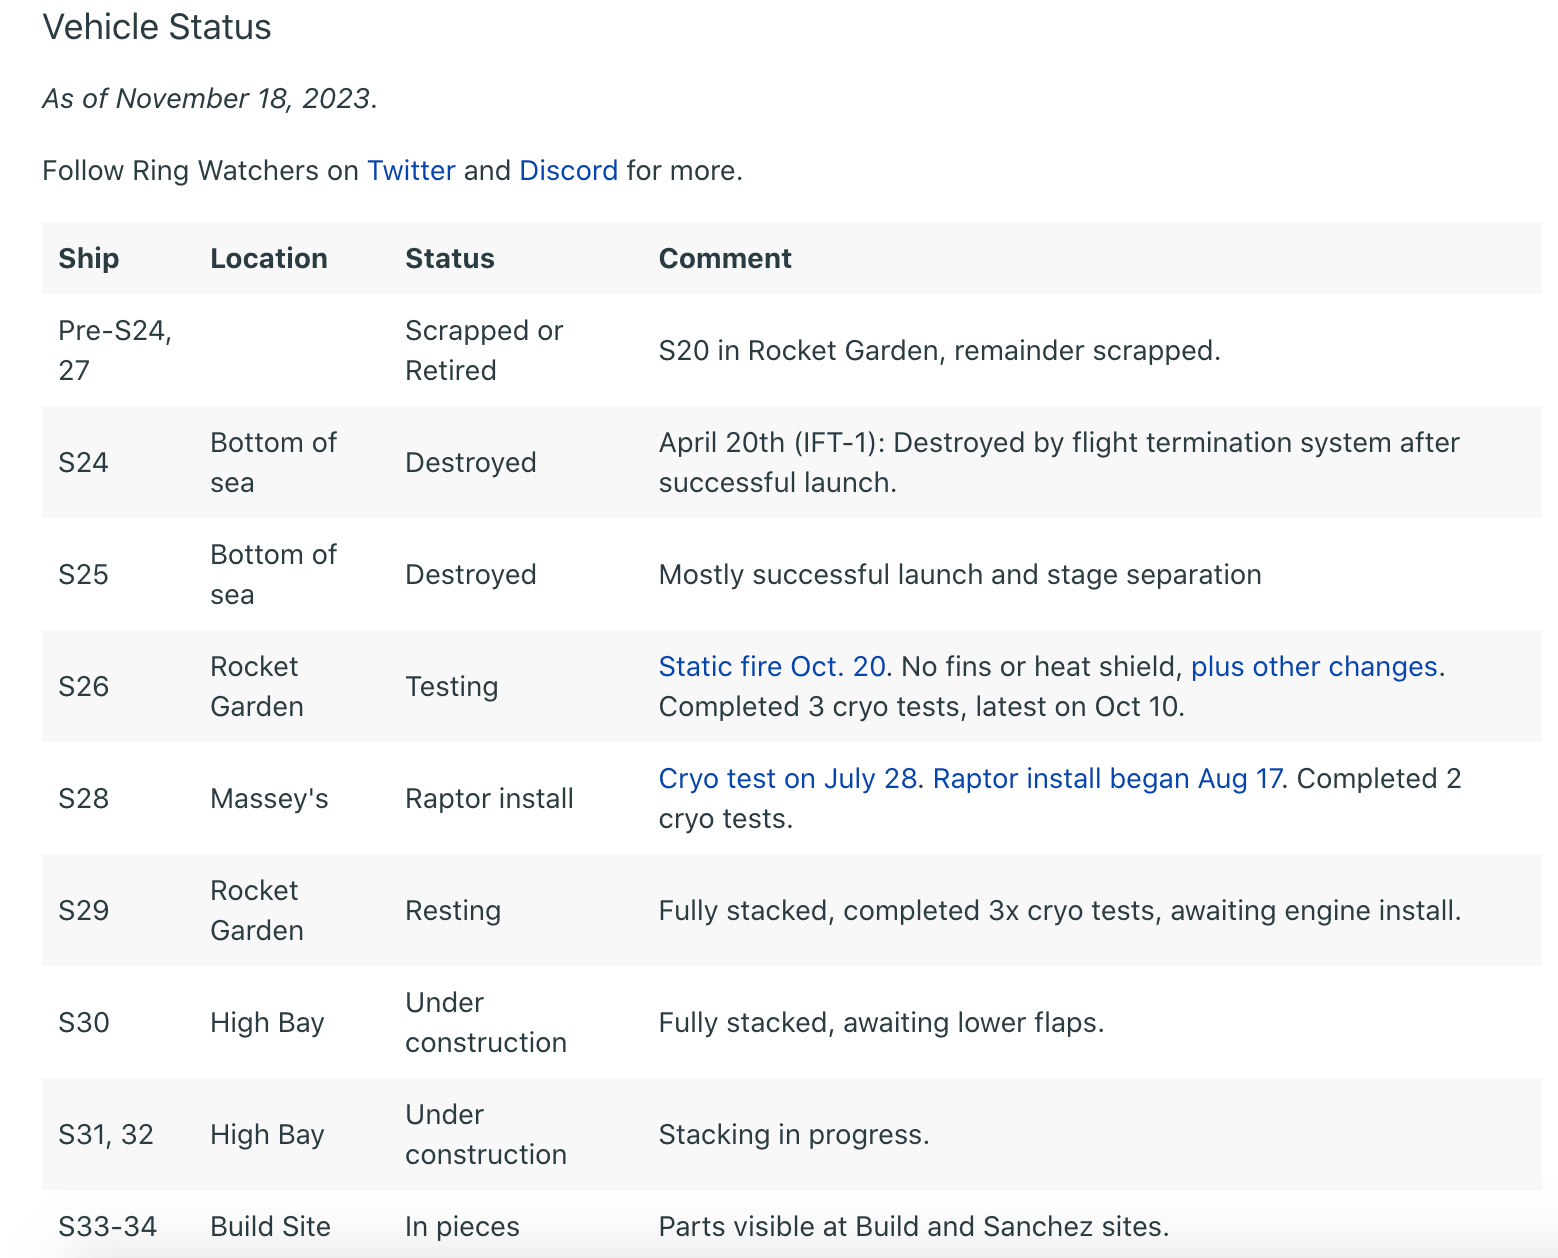Open the Discord link
The height and width of the screenshot is (1258, 1558).
click(x=568, y=171)
